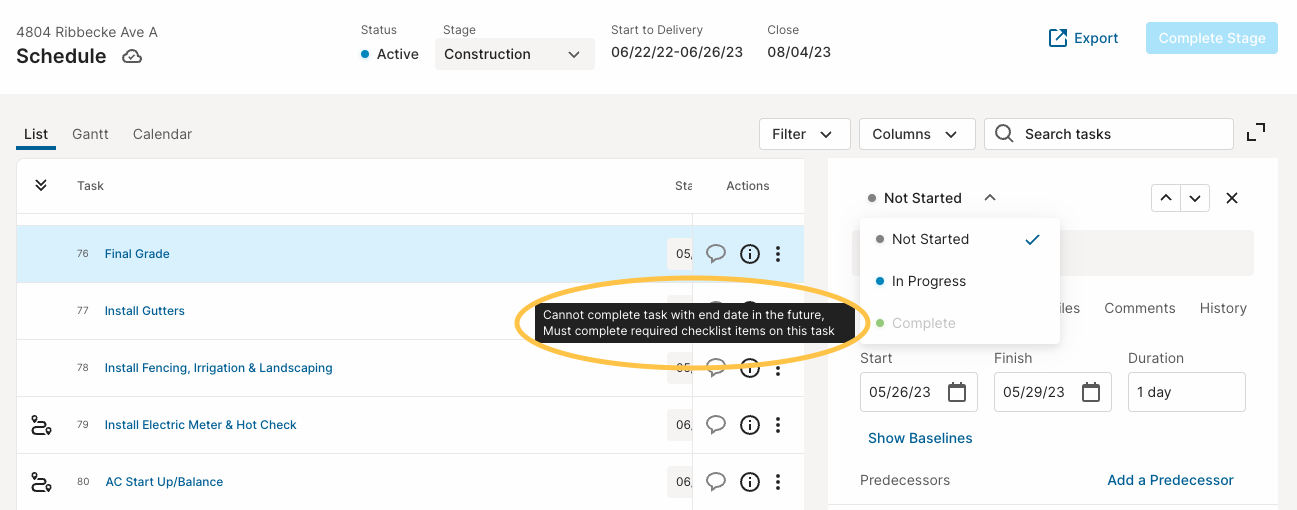The height and width of the screenshot is (510, 1297).
Task: Click the cloud sync icon beside Schedule
Action: [132, 57]
